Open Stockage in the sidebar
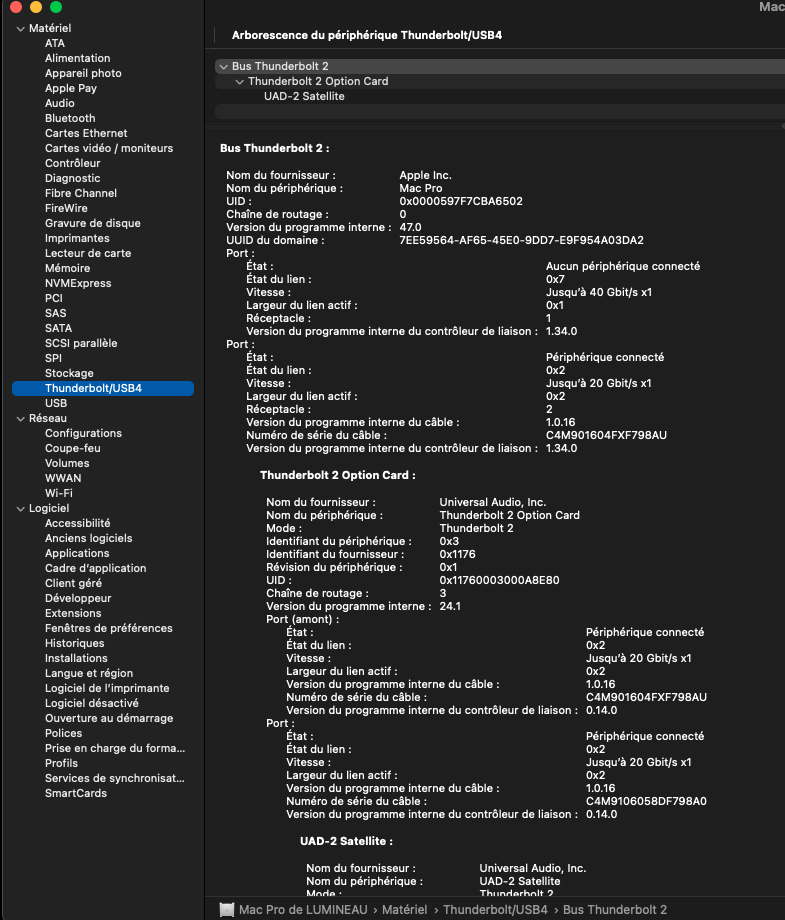Screen dimensions: 785x920 69,373
